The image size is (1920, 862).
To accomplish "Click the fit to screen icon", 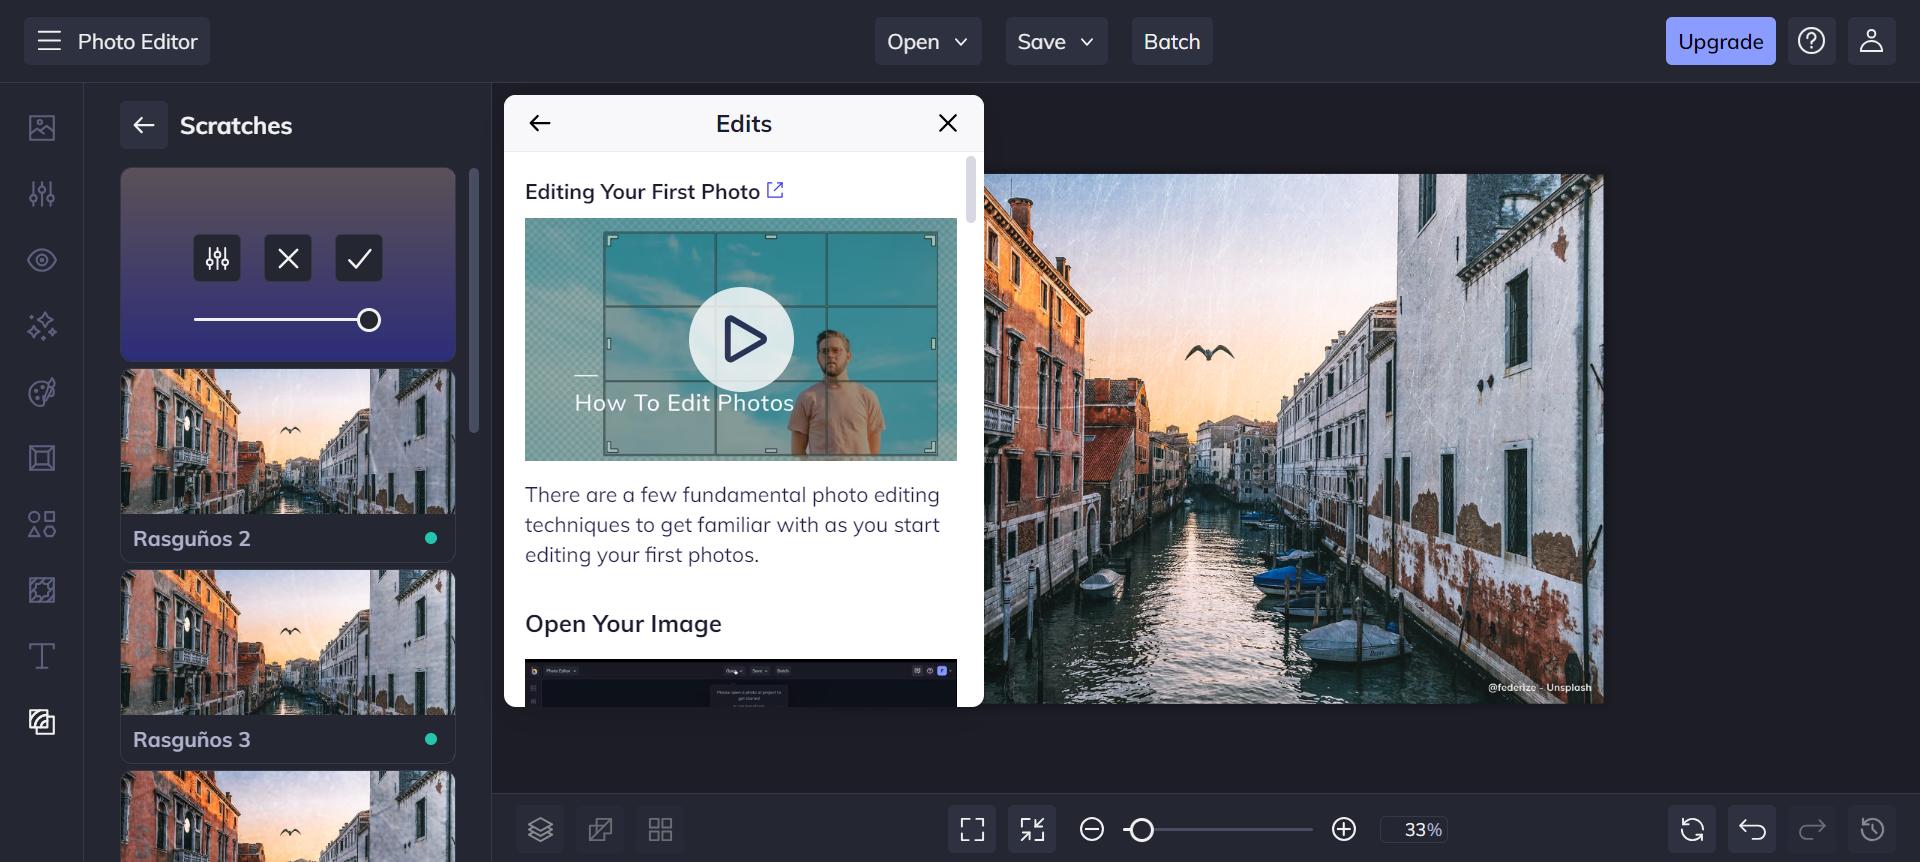I will [x=972, y=829].
